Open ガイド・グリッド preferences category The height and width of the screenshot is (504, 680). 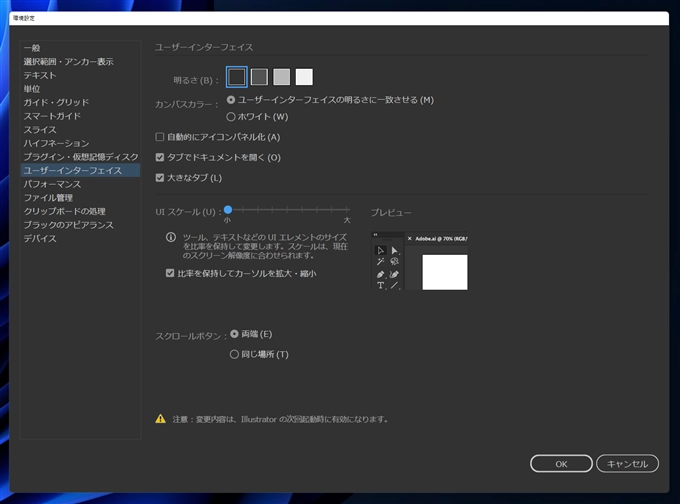[x=80, y=102]
